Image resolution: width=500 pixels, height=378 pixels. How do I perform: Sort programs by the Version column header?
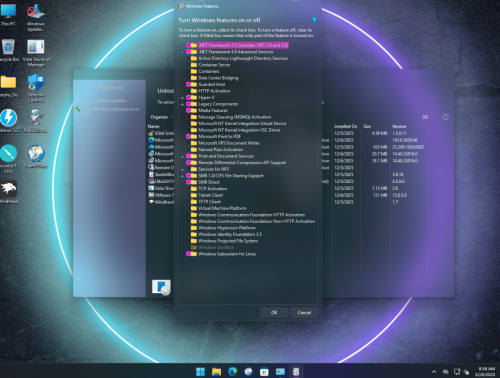point(399,126)
